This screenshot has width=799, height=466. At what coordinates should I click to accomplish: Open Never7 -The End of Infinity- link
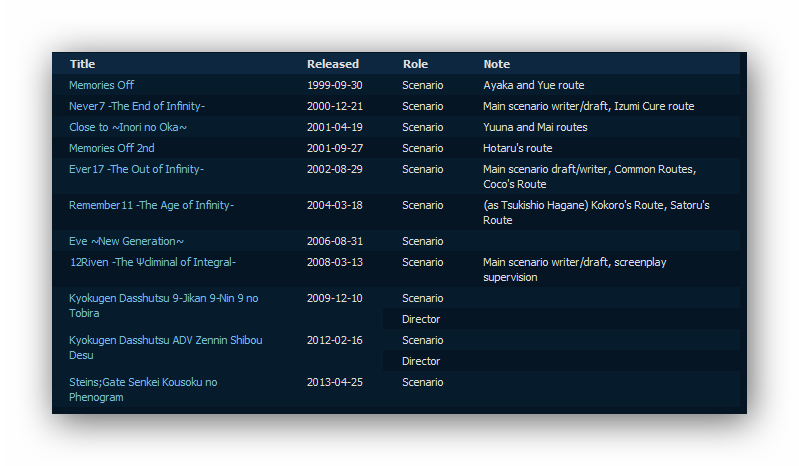pyautogui.click(x=137, y=106)
